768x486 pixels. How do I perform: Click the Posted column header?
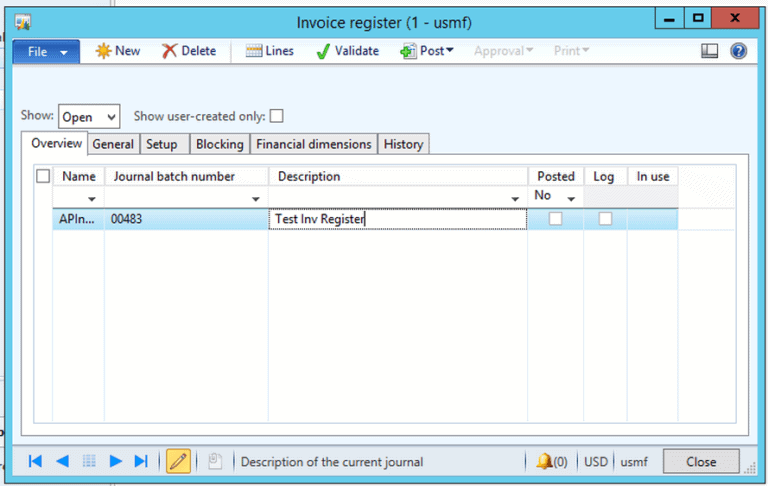pyautogui.click(x=556, y=176)
